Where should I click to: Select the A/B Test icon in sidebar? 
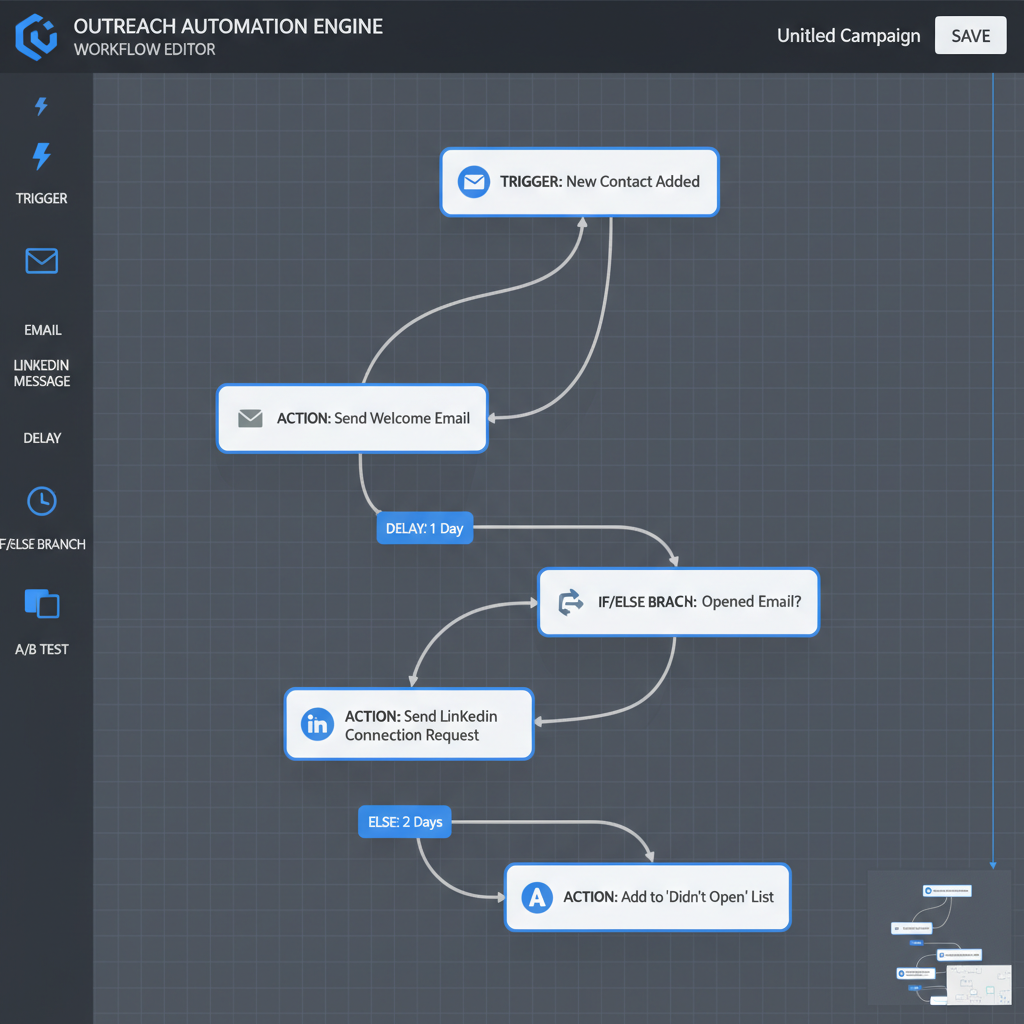coord(41,603)
